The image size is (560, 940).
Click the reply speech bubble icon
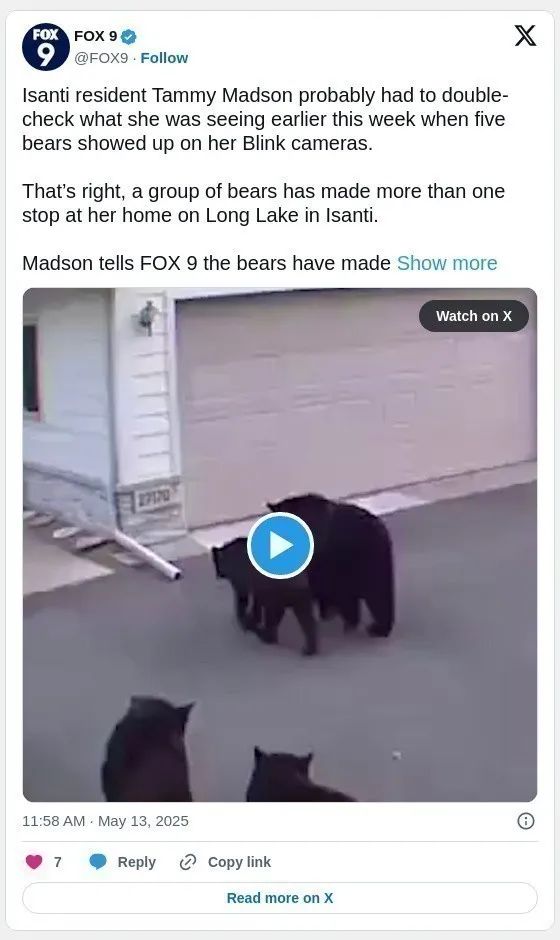click(98, 862)
